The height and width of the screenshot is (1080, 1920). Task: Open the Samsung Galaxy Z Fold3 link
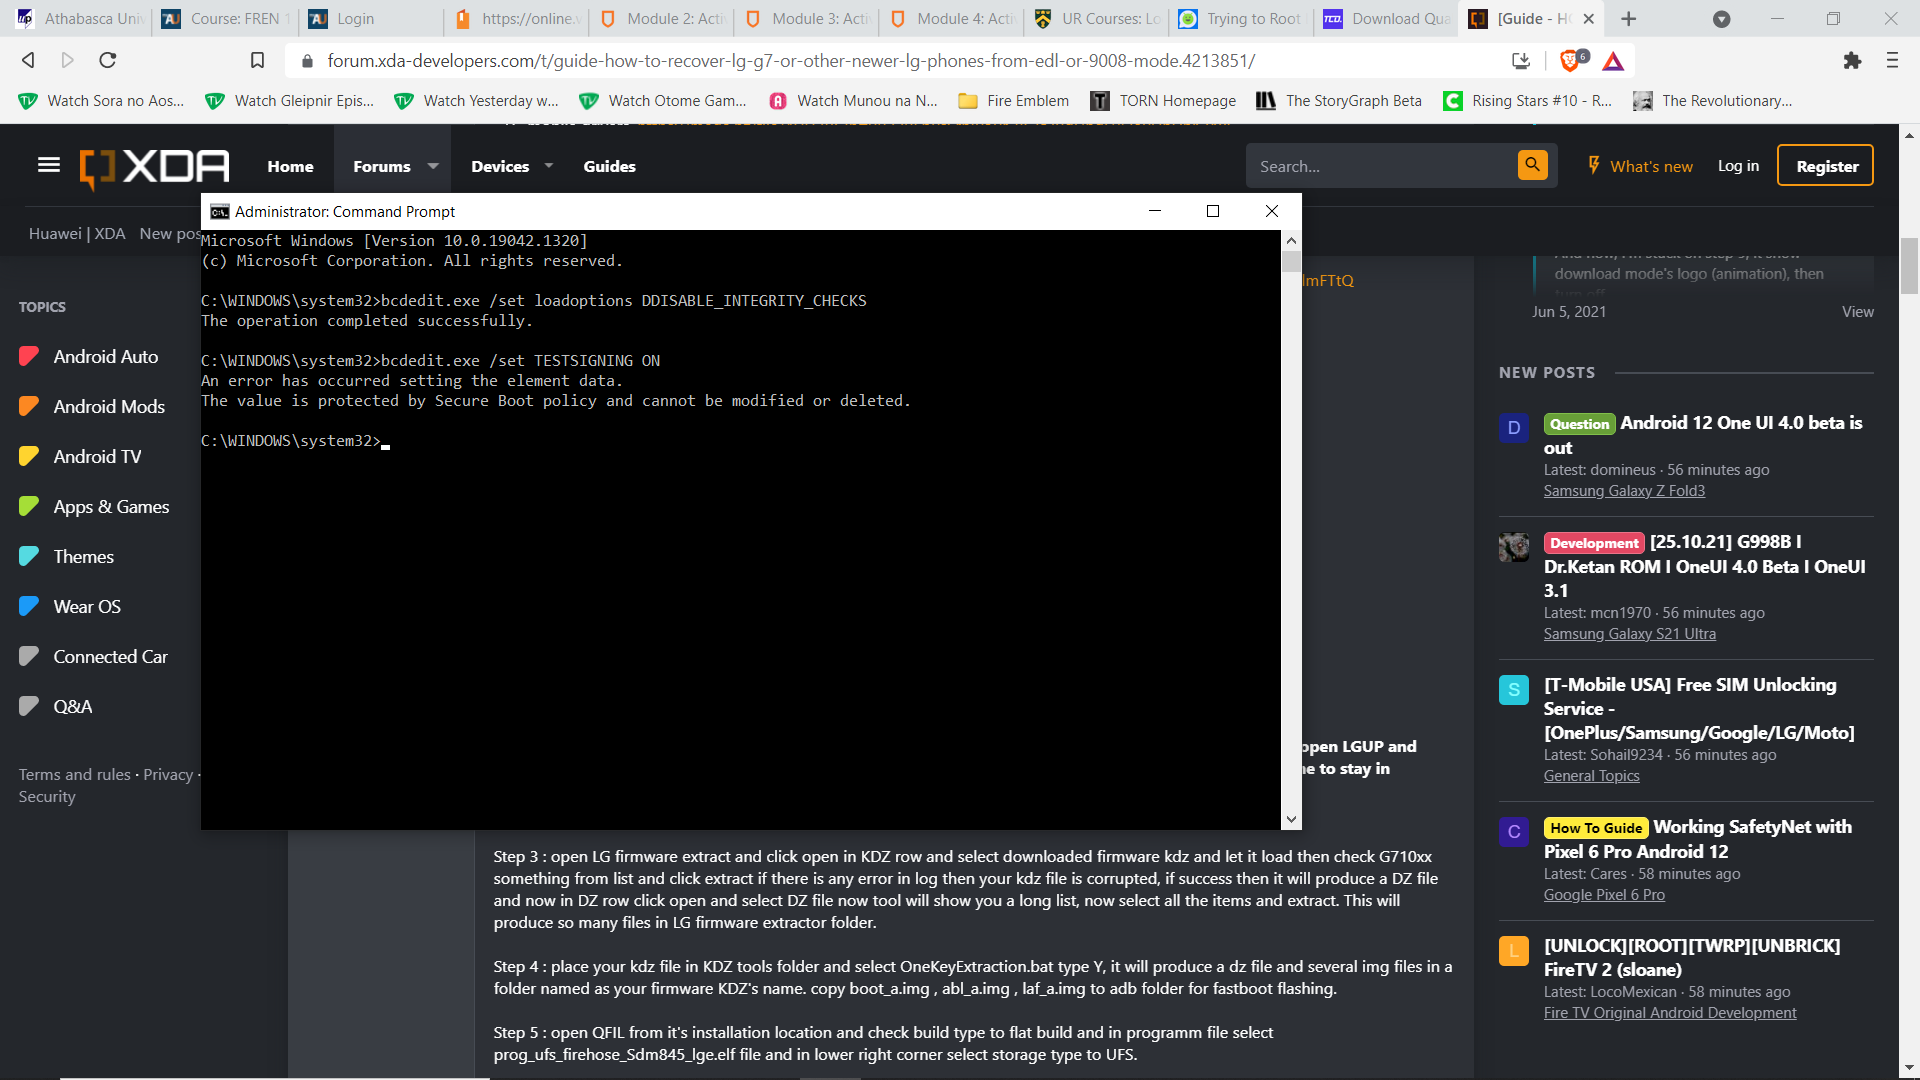point(1624,491)
